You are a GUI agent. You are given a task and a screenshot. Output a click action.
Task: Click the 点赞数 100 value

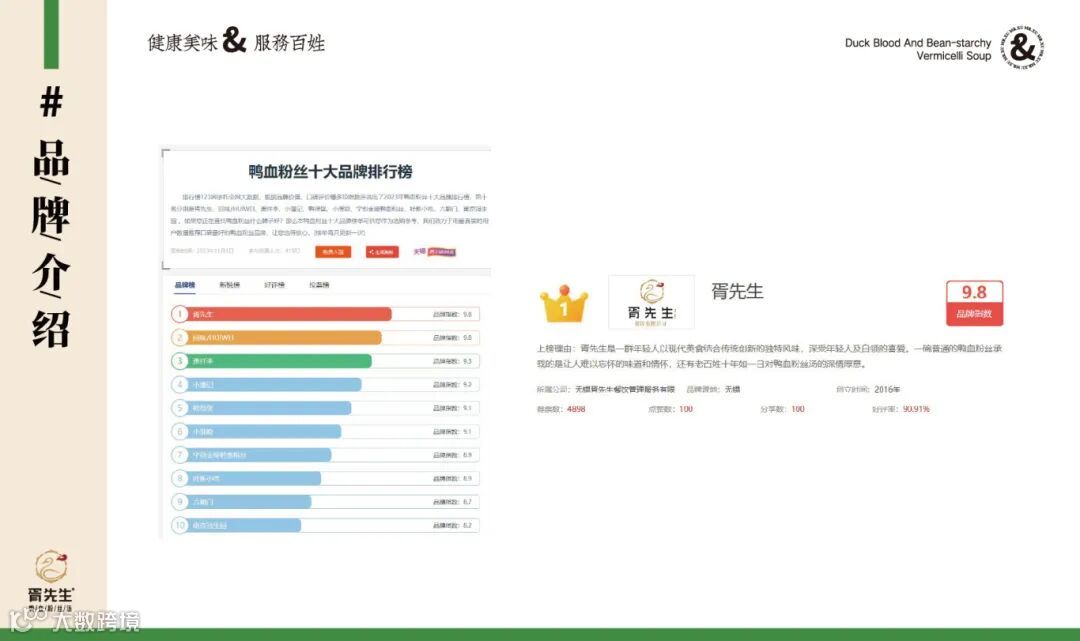pos(686,409)
